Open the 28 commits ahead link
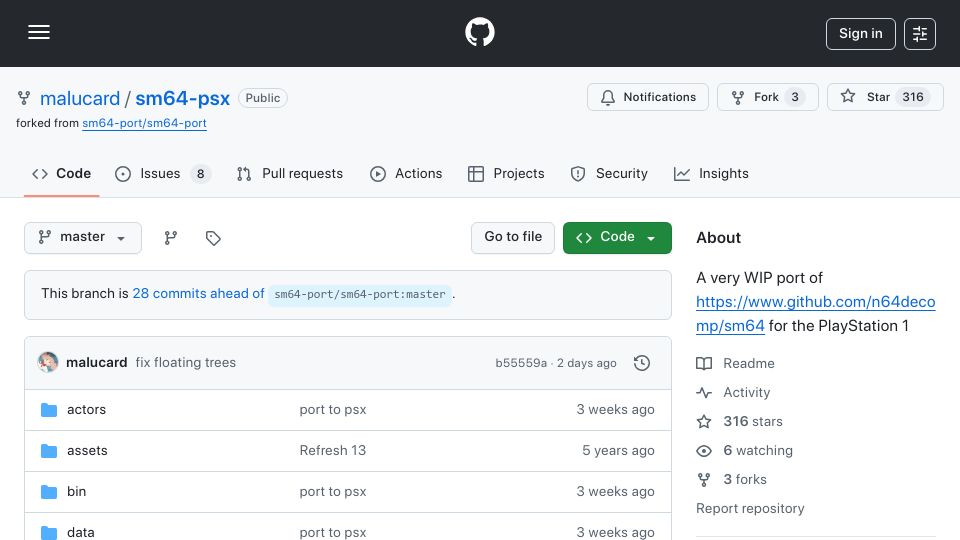Viewport: 960px width, 540px height. pyautogui.click(x=198, y=294)
